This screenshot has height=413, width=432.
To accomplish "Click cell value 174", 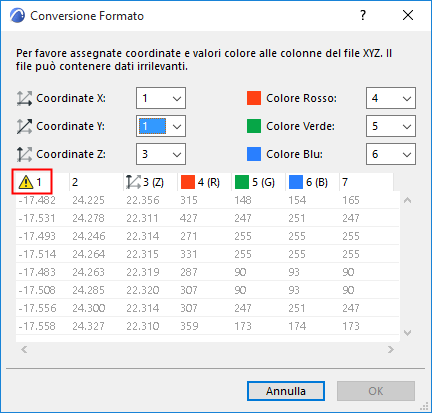I will (297, 326).
